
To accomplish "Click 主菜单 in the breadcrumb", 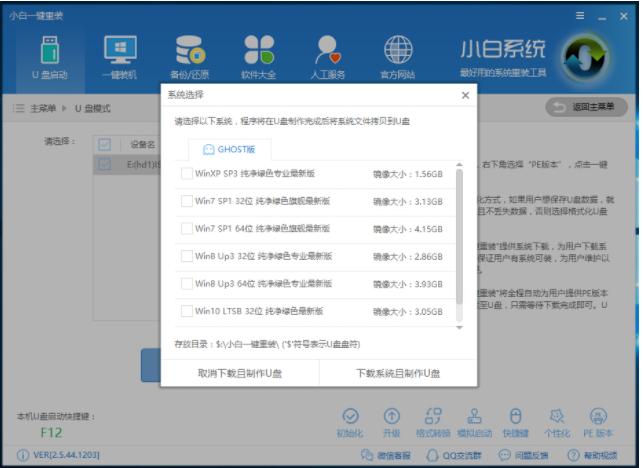I will [42, 107].
